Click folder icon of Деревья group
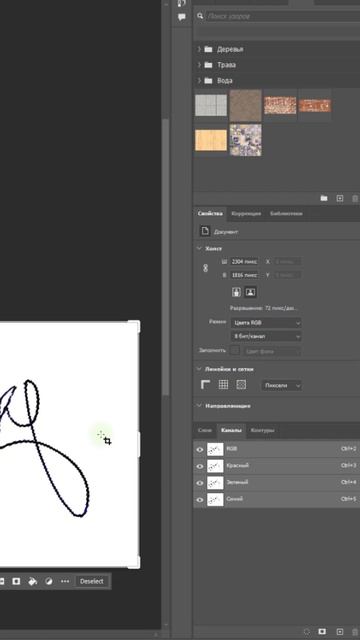 pos(208,49)
